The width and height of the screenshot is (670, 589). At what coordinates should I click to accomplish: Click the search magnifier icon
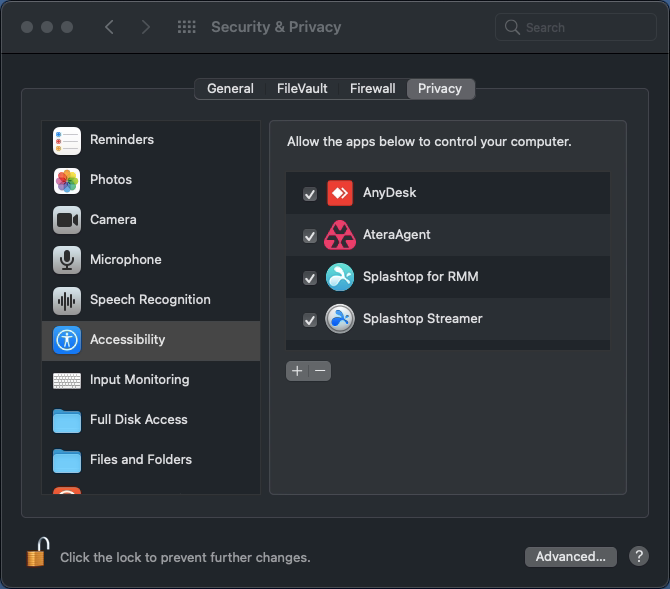[x=512, y=27]
